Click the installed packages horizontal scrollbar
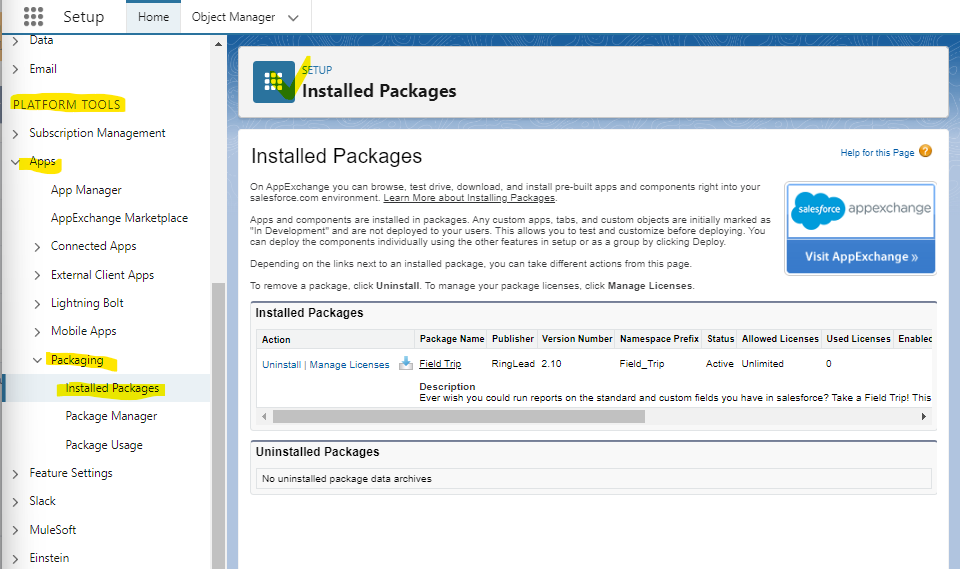960x569 pixels. 459,416
